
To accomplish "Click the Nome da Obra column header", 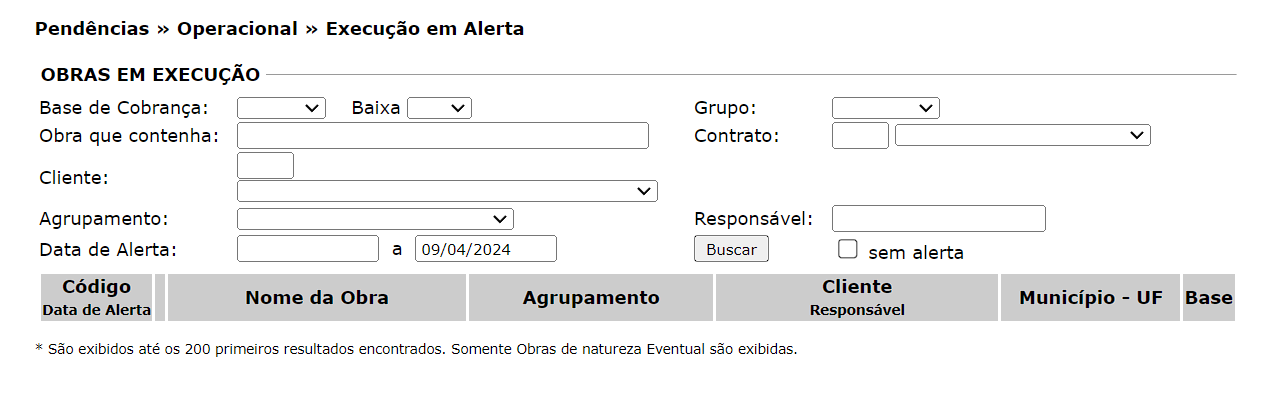I will 317,298.
